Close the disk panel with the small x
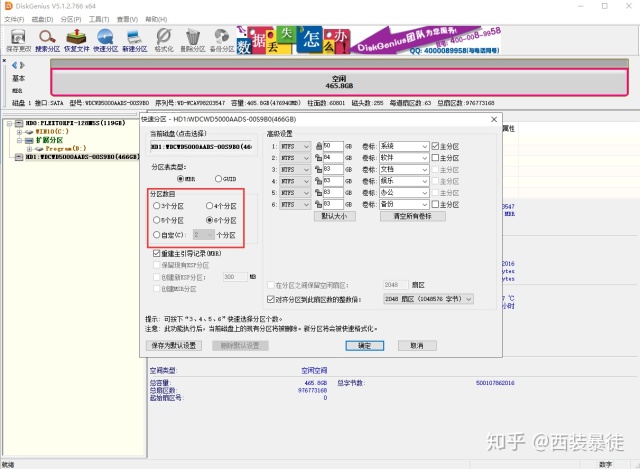 pyautogui.click(x=4, y=60)
